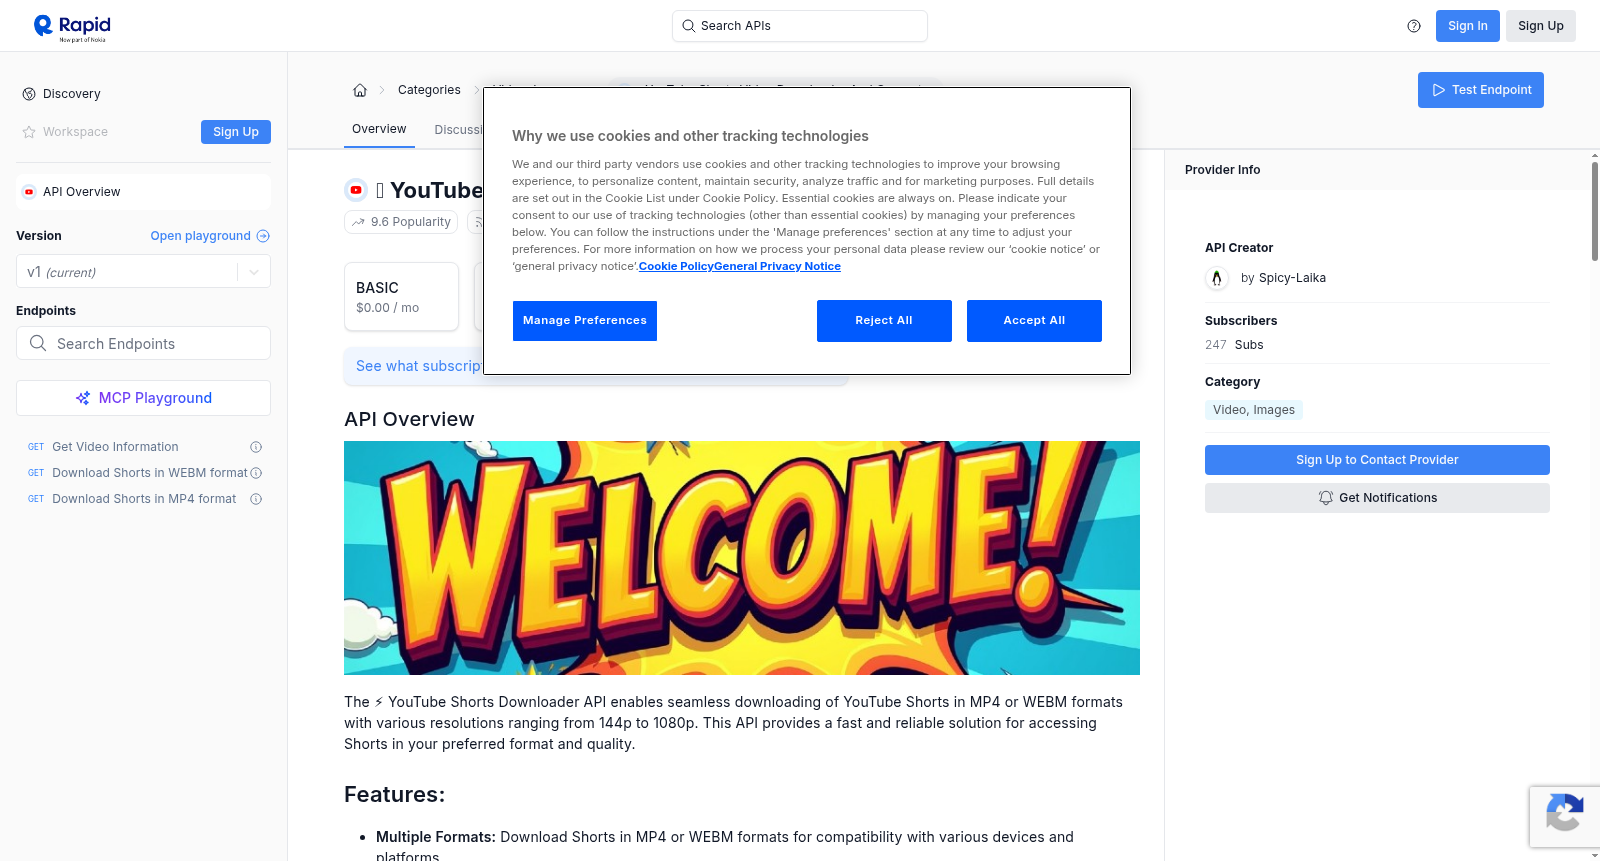Click the 9.6 Popularity badge

[x=401, y=222]
